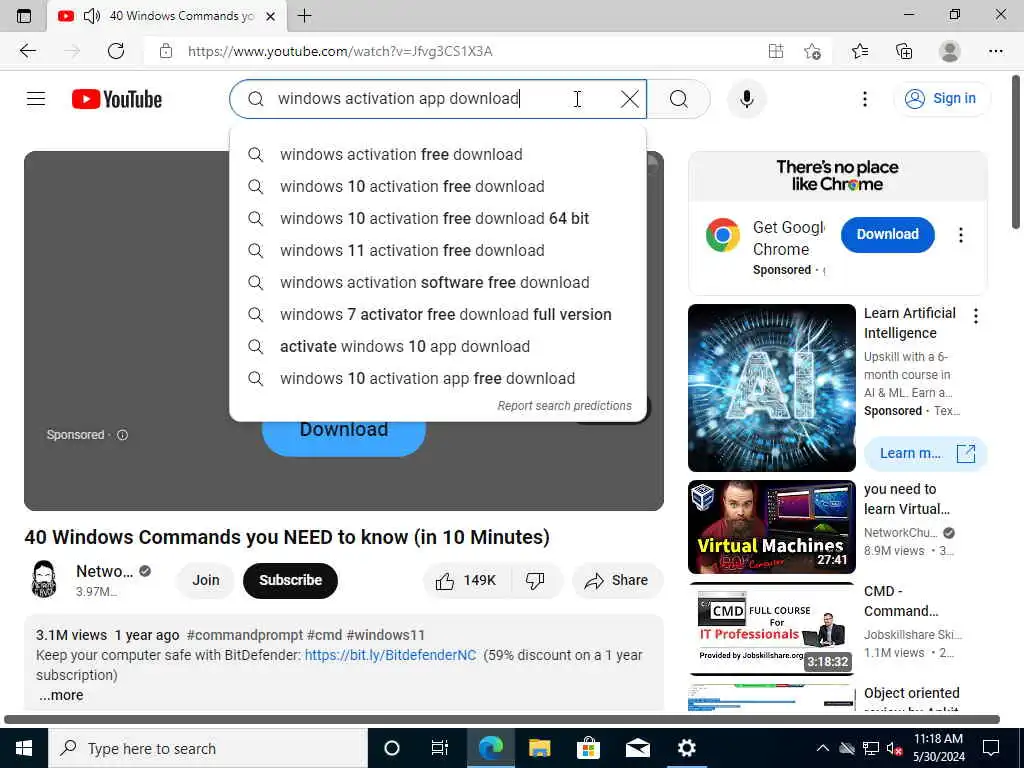Click the vertical page scrollbar

(x=1016, y=152)
